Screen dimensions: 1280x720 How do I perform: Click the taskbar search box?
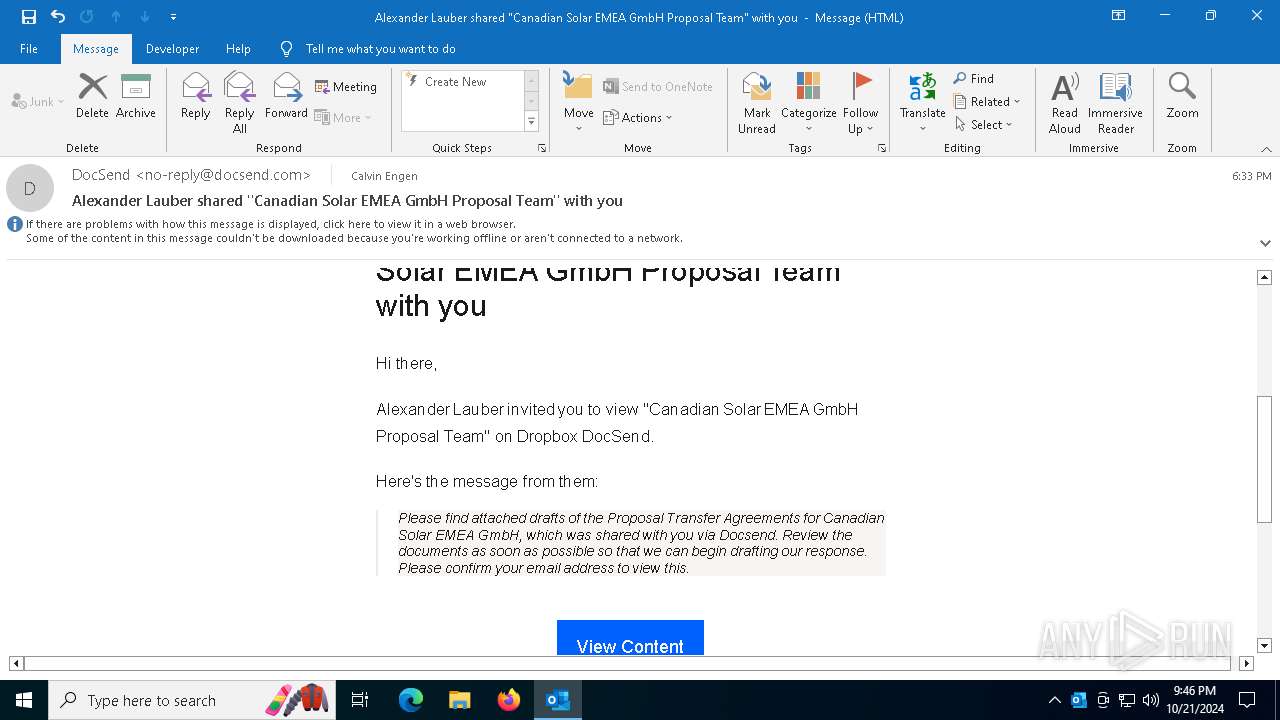click(x=192, y=700)
